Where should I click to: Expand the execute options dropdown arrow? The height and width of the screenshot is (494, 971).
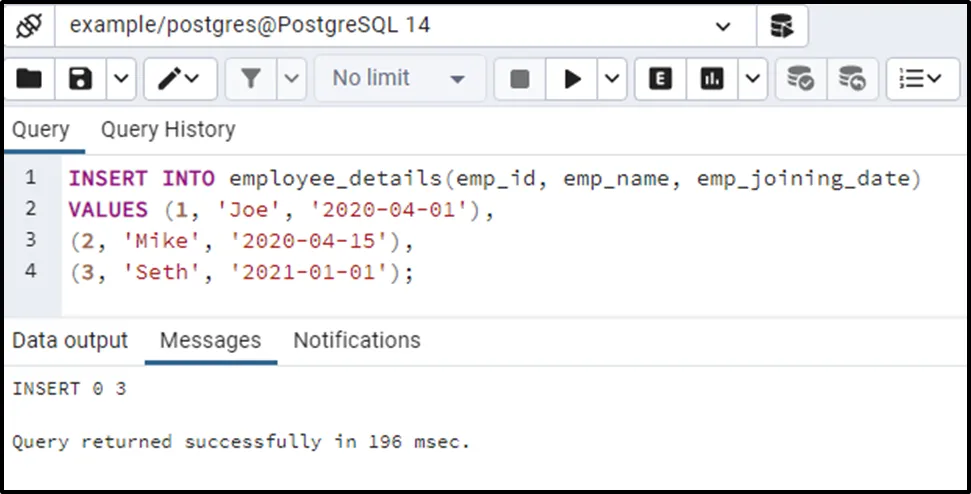click(612, 79)
